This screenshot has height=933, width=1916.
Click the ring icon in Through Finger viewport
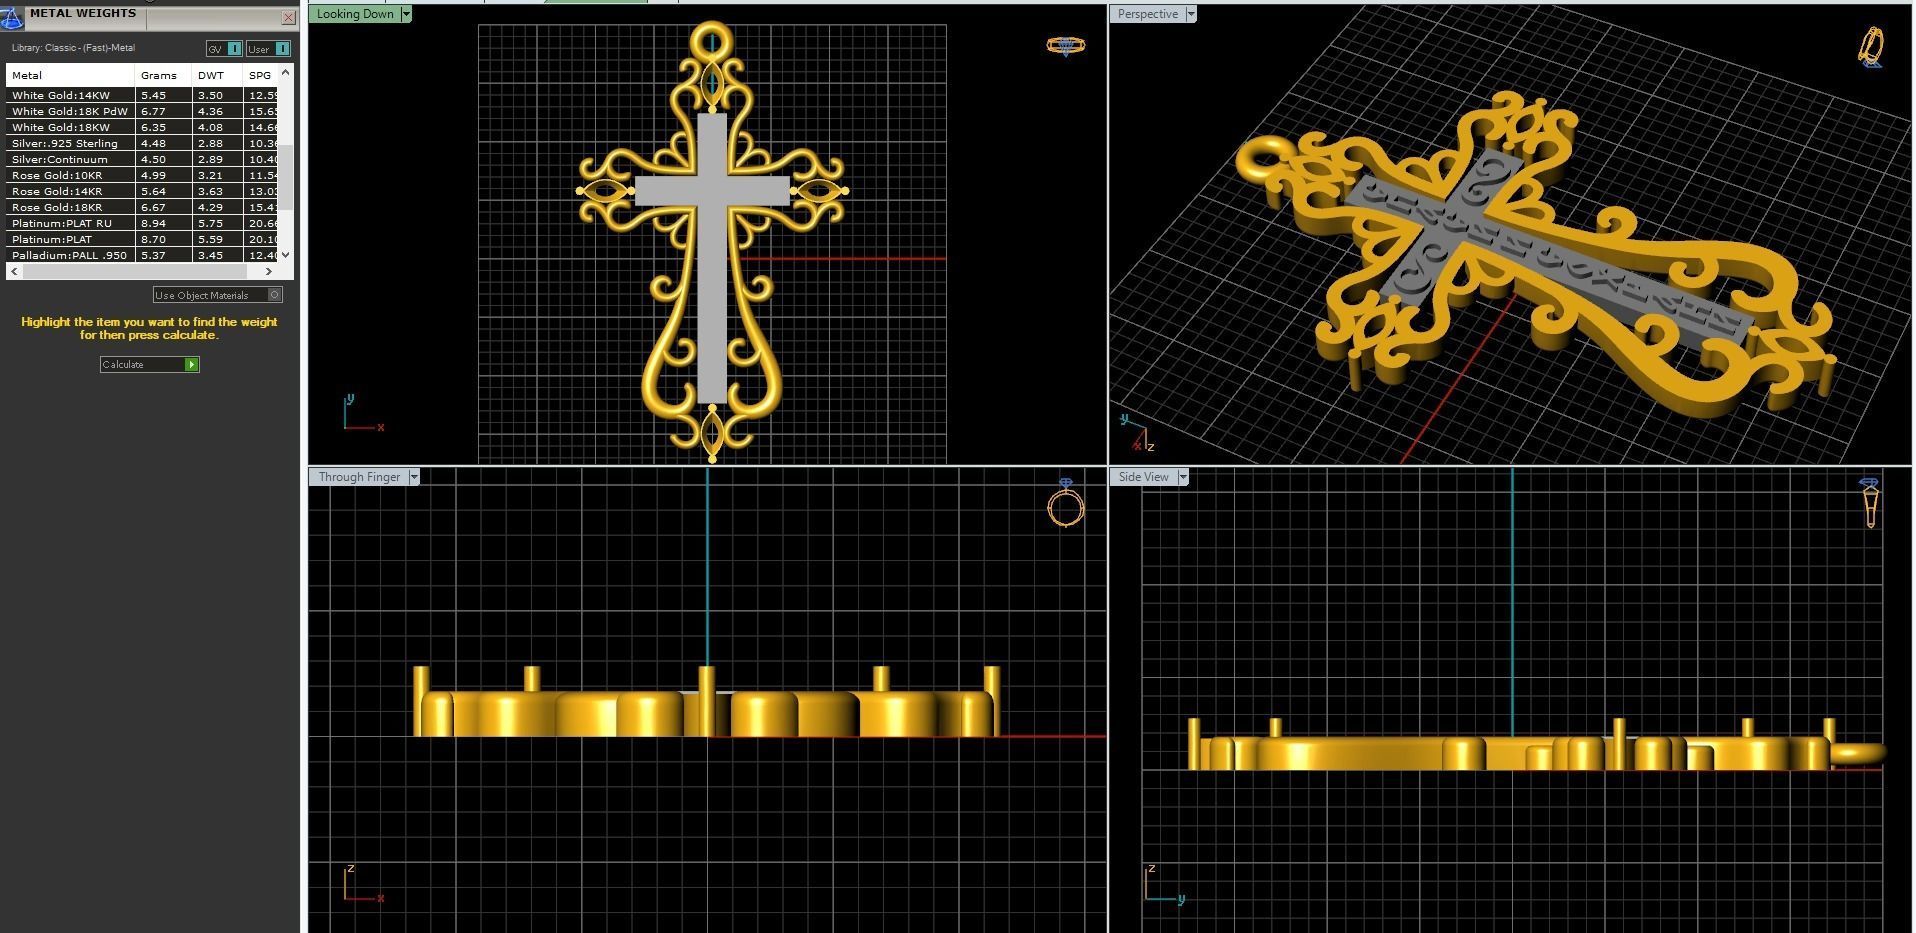coord(1066,503)
